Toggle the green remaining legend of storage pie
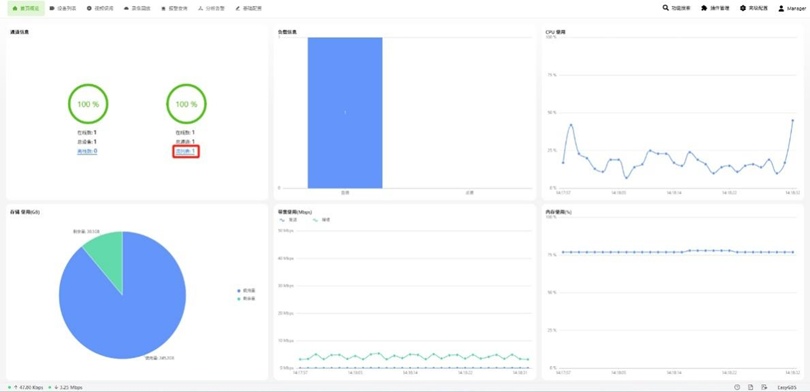Screen dimensions: 810x392 point(246,299)
